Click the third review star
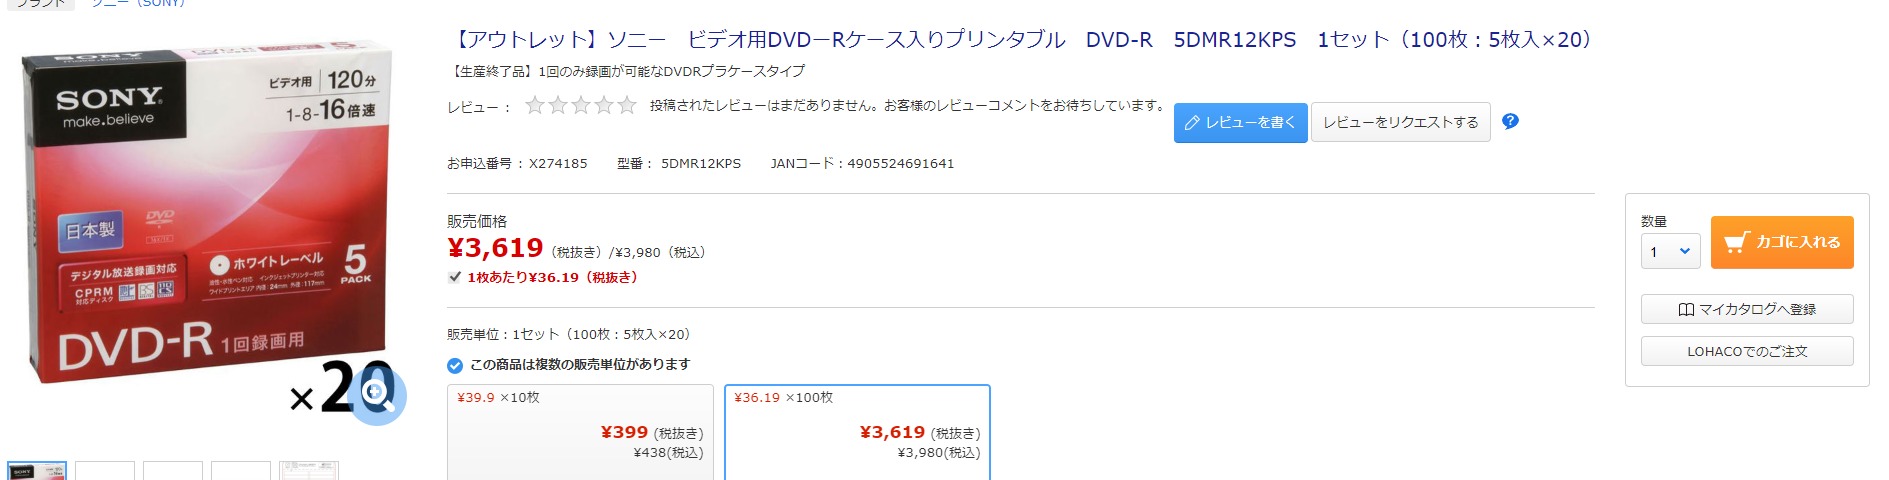 coord(581,105)
